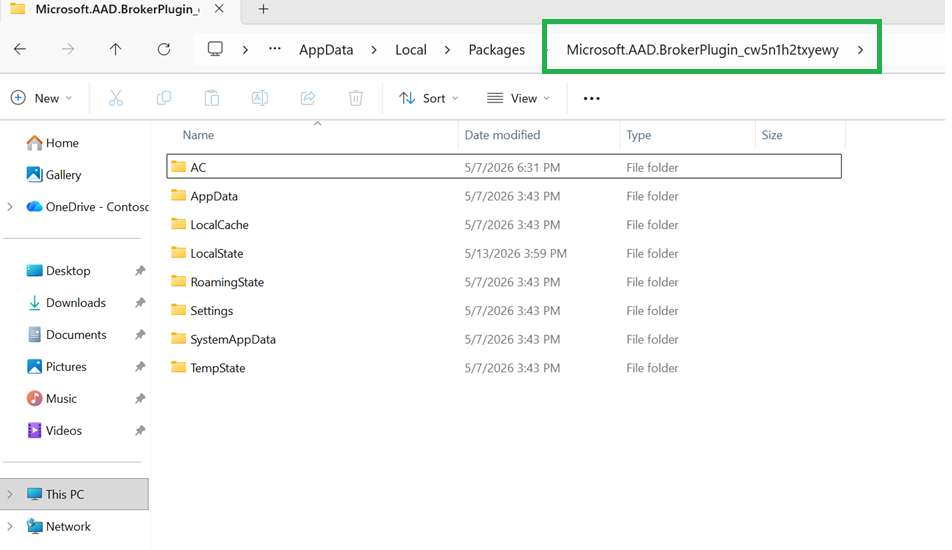Sort by Type column header

point(687,135)
